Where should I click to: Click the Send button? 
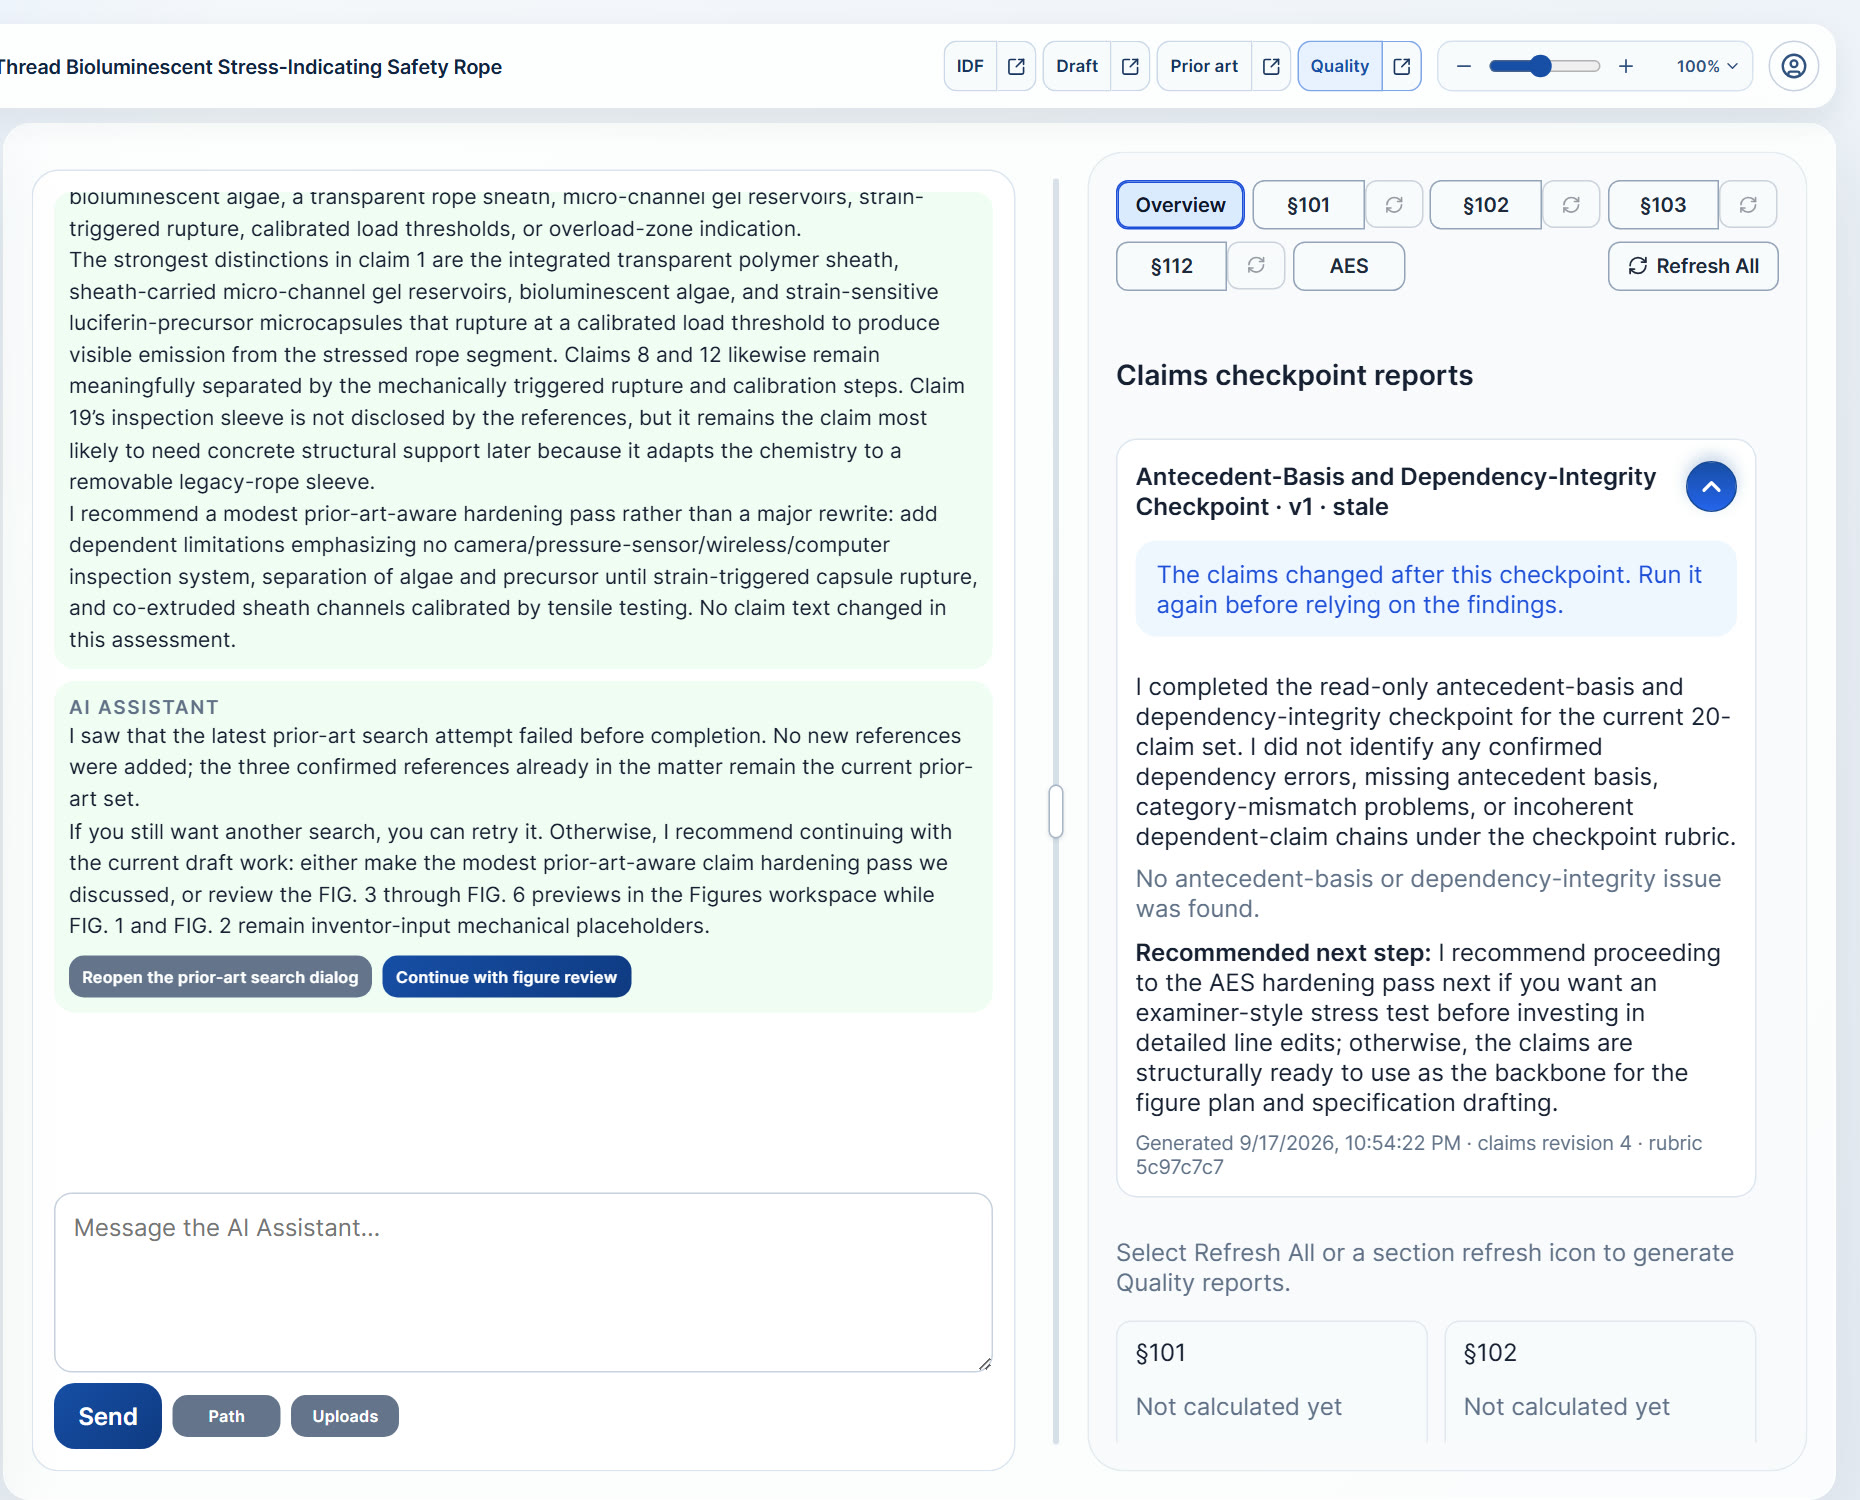click(108, 1416)
